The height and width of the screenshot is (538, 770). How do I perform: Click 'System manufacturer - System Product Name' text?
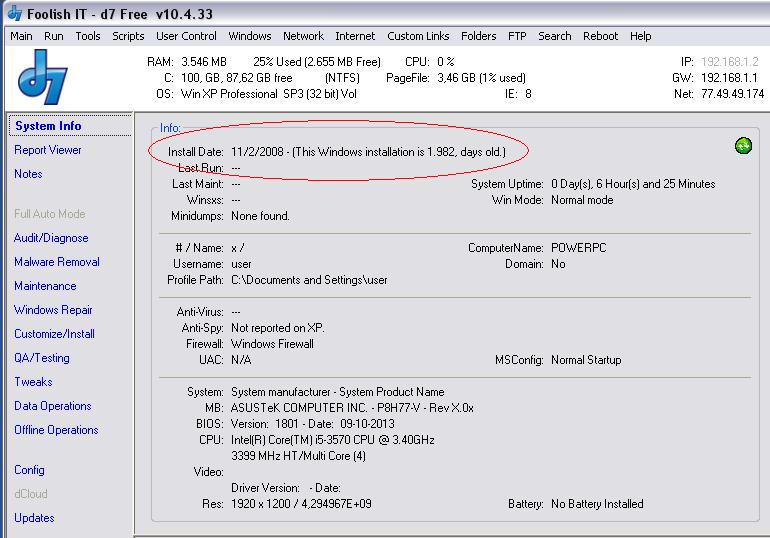point(337,392)
